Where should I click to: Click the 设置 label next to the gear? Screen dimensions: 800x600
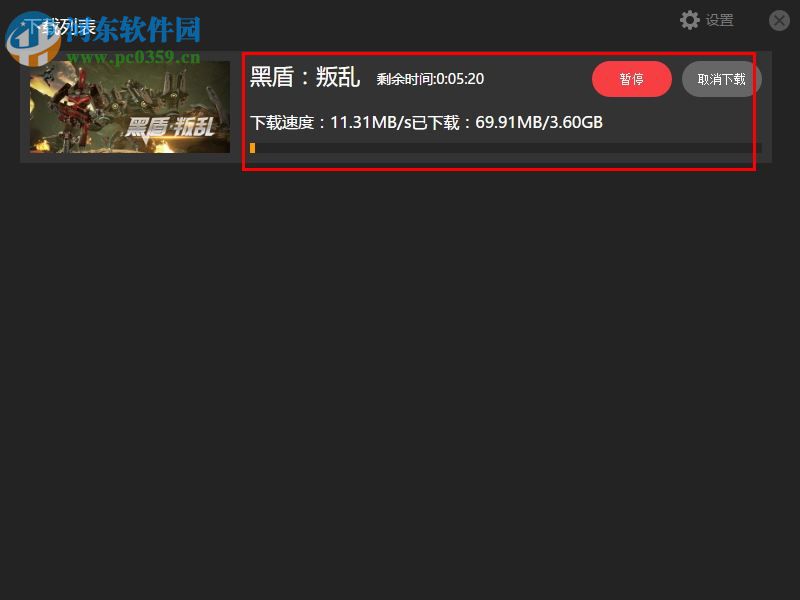719,20
